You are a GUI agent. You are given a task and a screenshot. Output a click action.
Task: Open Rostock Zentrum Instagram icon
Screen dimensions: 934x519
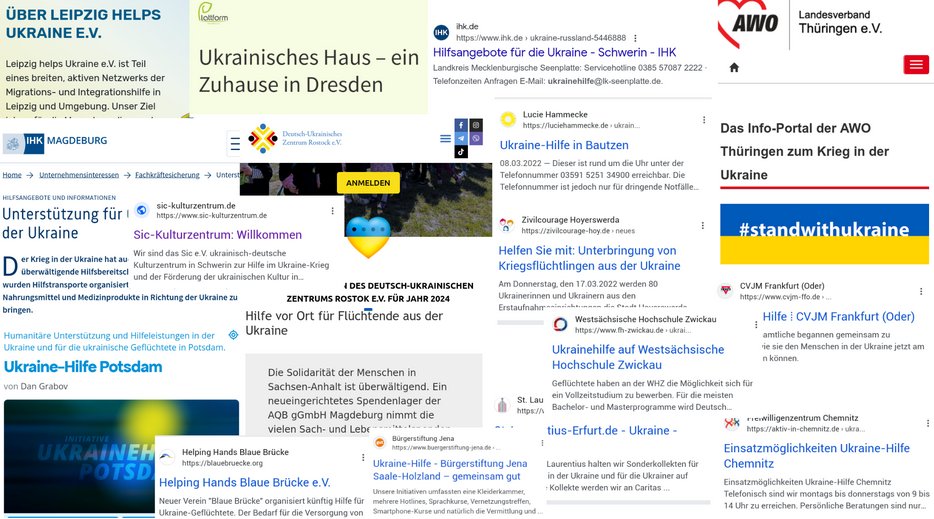coord(475,125)
